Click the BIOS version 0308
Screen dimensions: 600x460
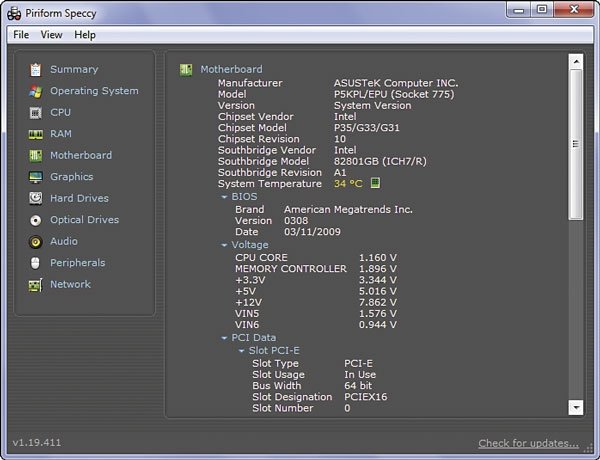point(296,221)
